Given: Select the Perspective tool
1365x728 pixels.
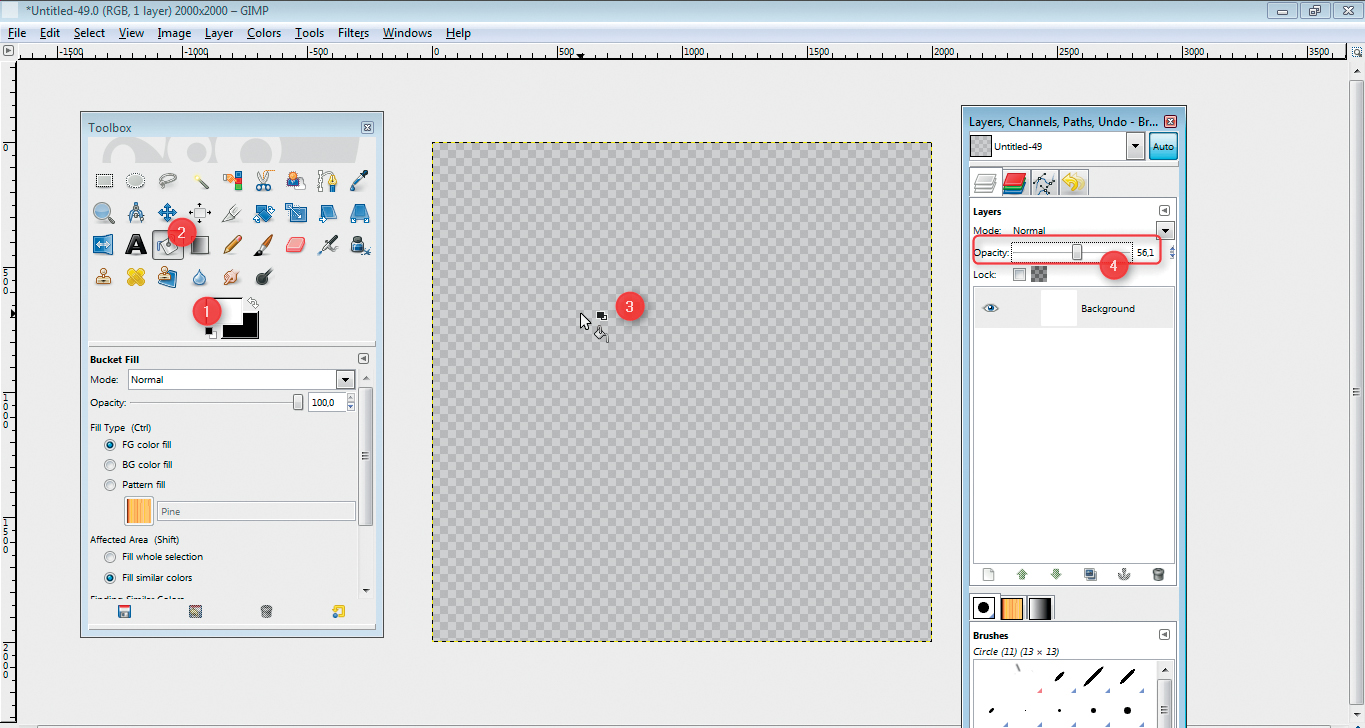Looking at the screenshot, I should click(360, 213).
